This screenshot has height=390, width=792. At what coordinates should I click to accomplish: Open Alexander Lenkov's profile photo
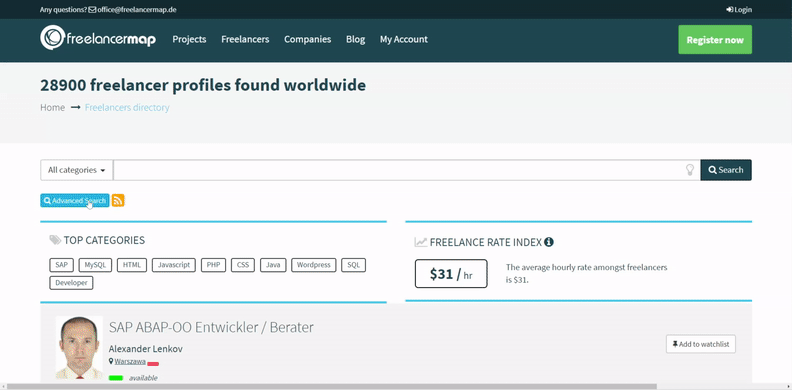(x=79, y=348)
